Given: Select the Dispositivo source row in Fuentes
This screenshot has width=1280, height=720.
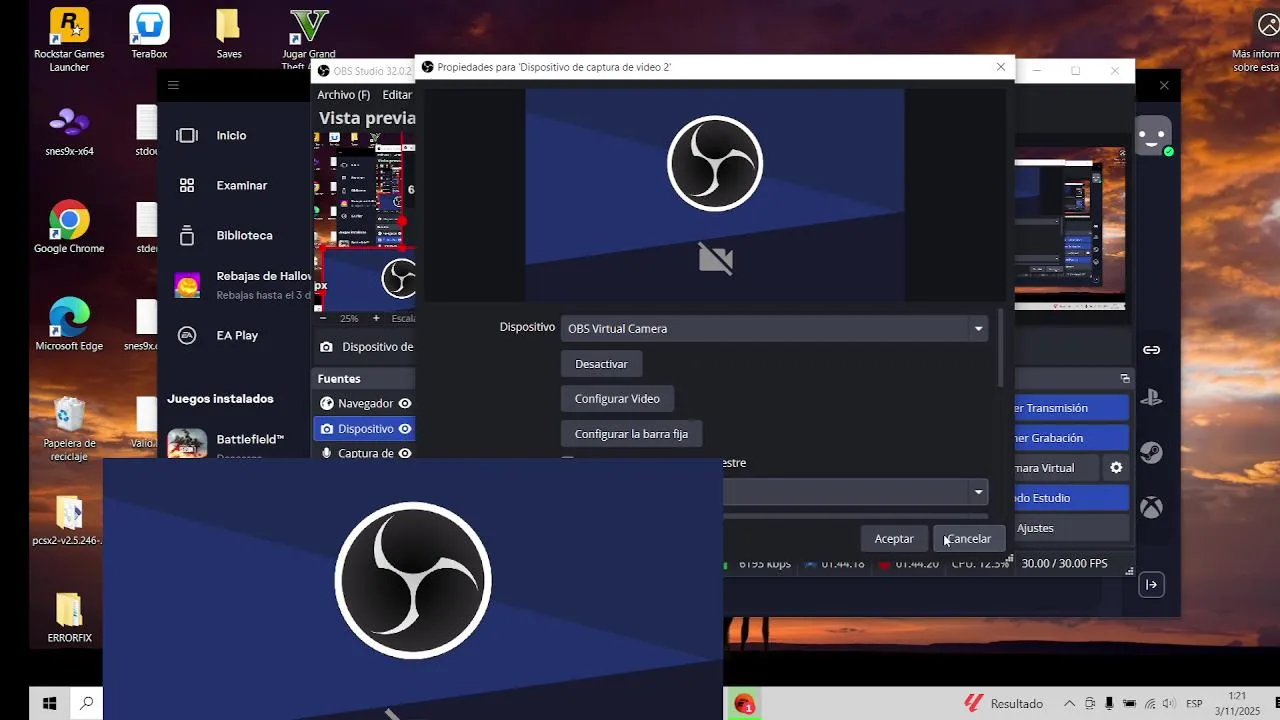Looking at the screenshot, I should (364, 428).
